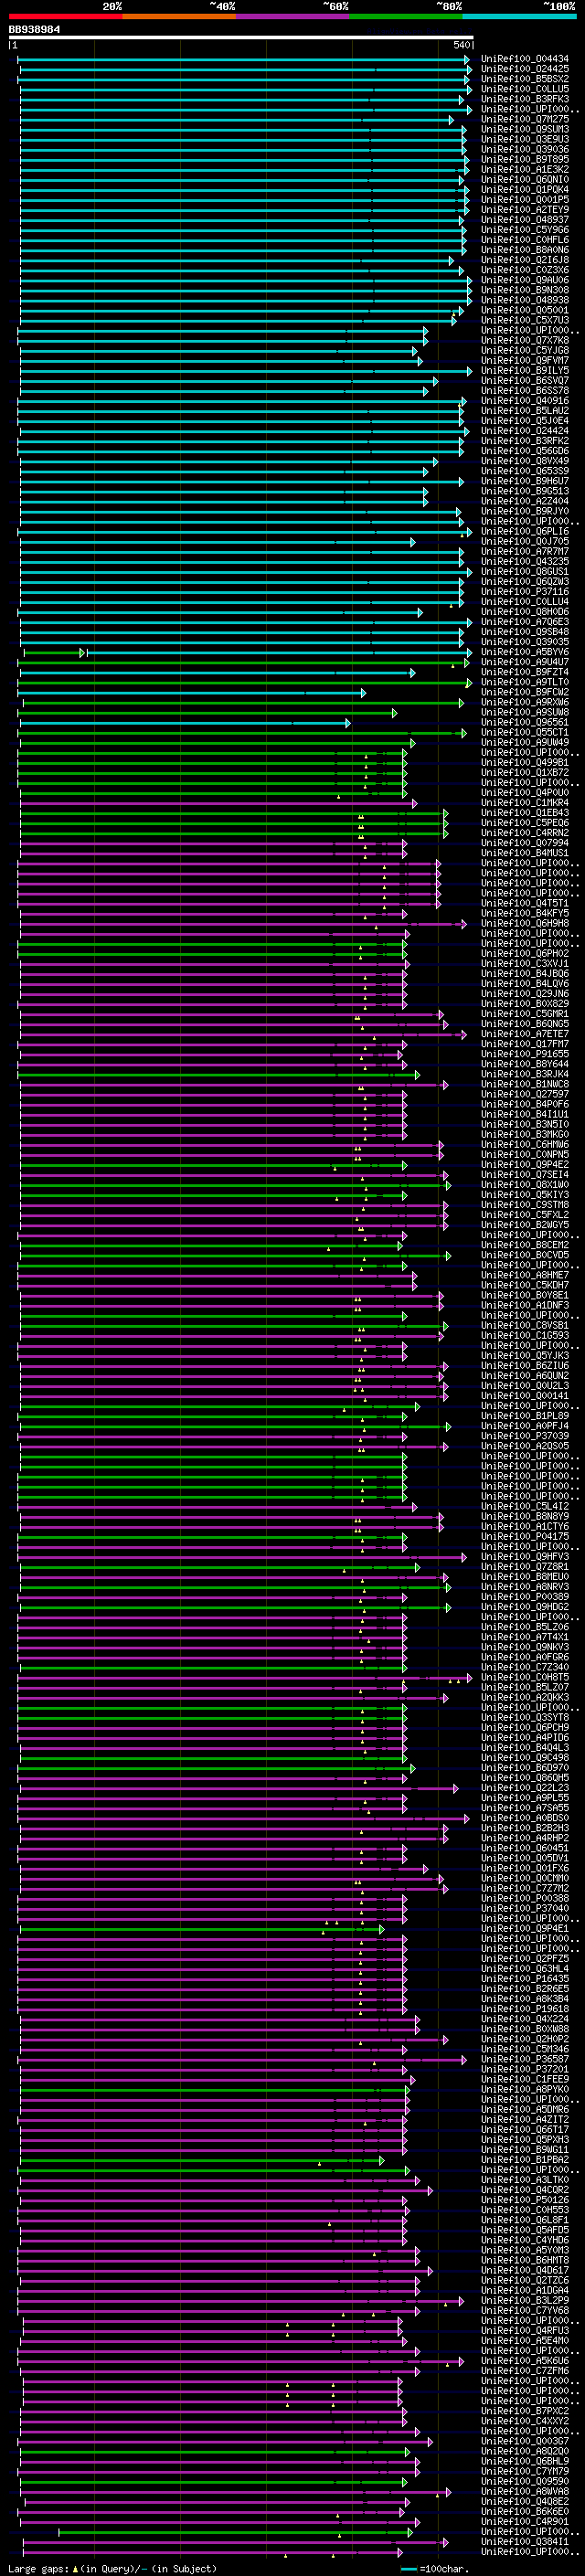Select the UniRef100_A7R7M7 label
The image size is (585, 2576).
click(x=525, y=552)
